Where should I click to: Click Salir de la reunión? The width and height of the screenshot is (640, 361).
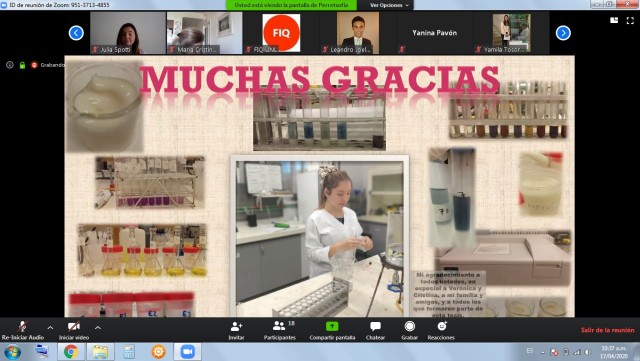(x=607, y=330)
